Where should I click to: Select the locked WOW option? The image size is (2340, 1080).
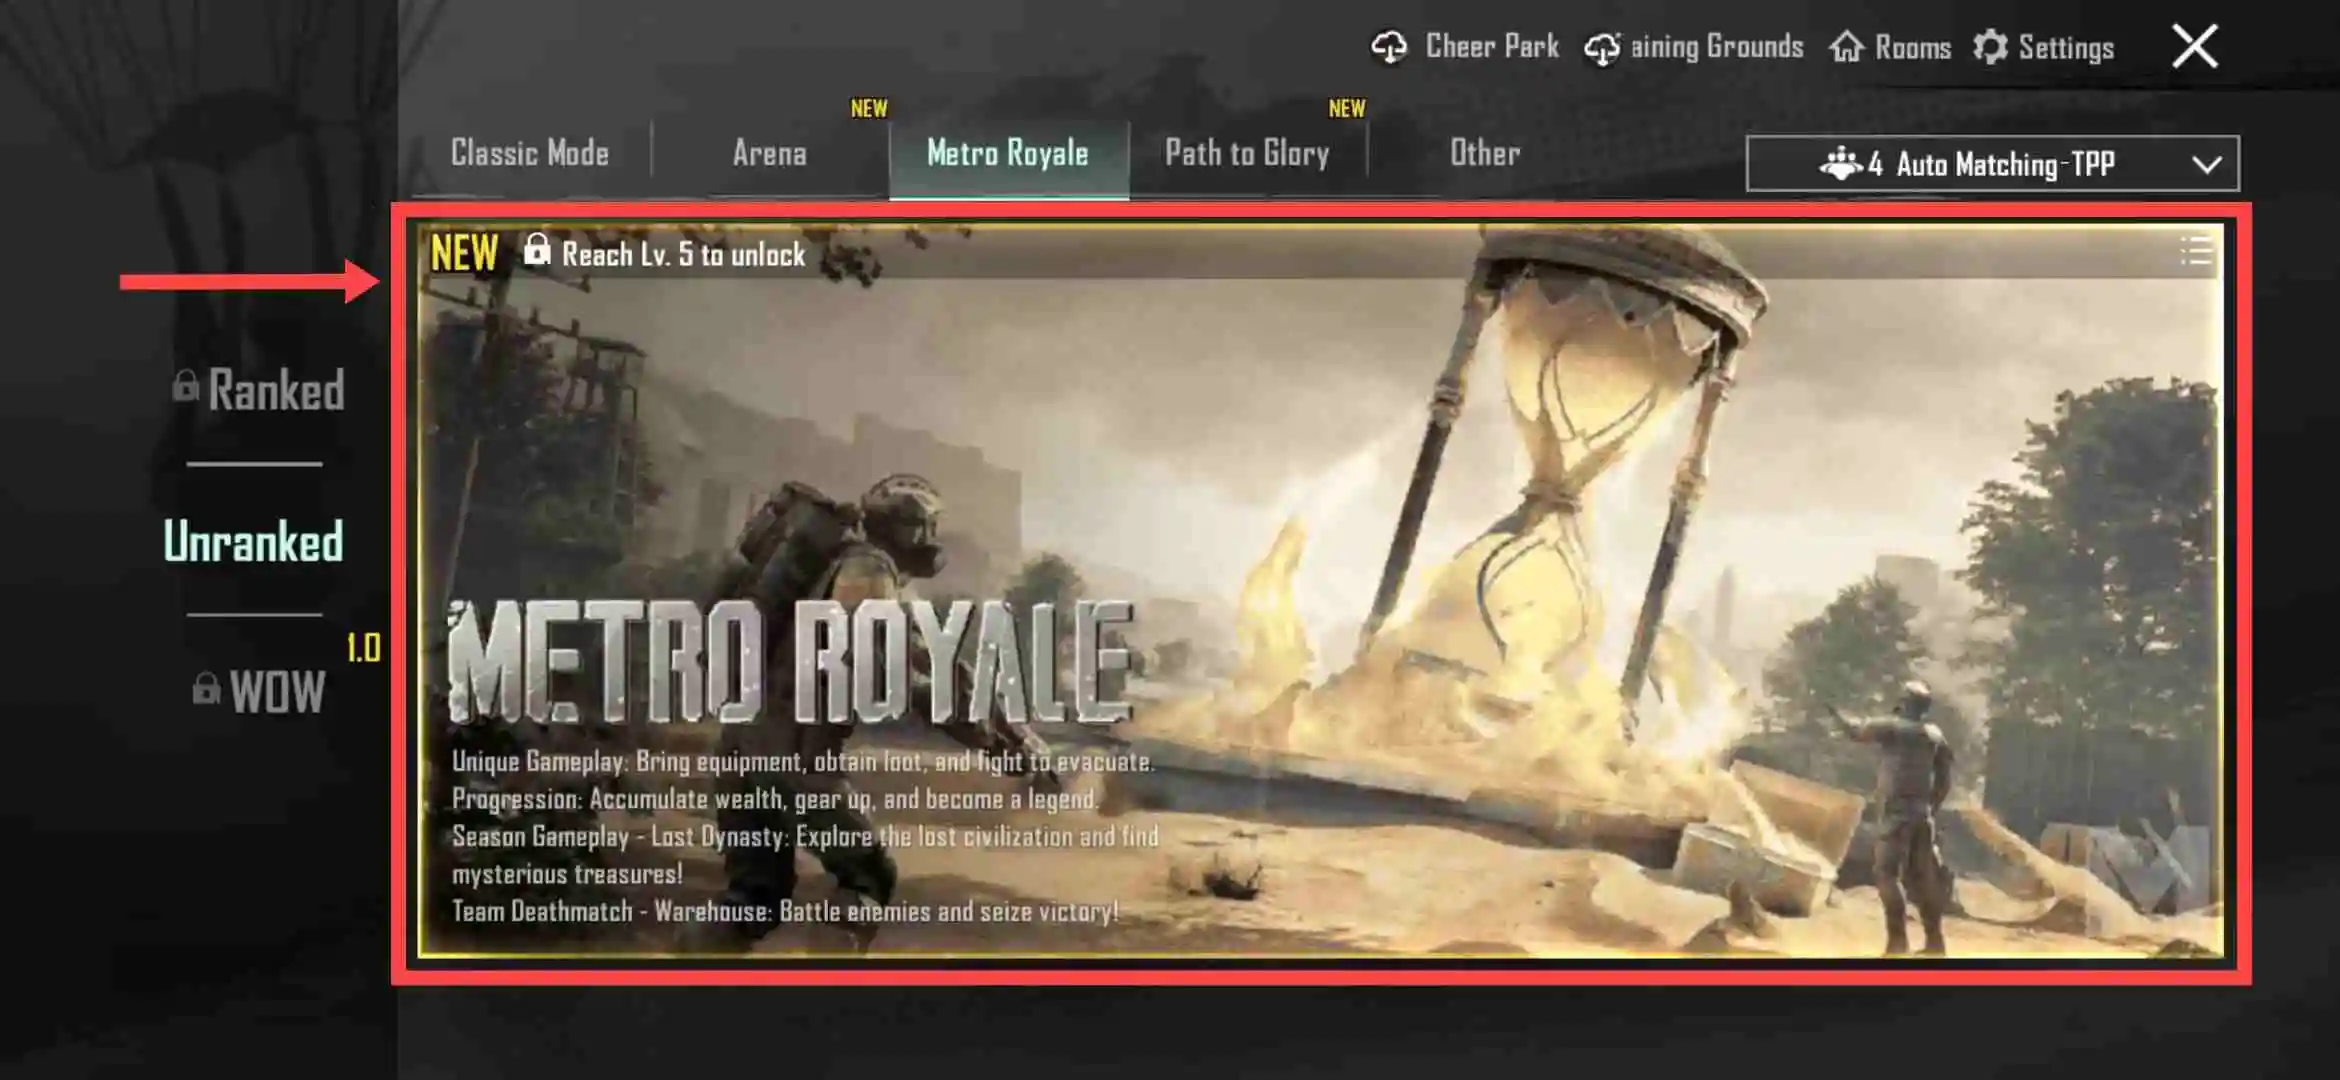(x=259, y=691)
